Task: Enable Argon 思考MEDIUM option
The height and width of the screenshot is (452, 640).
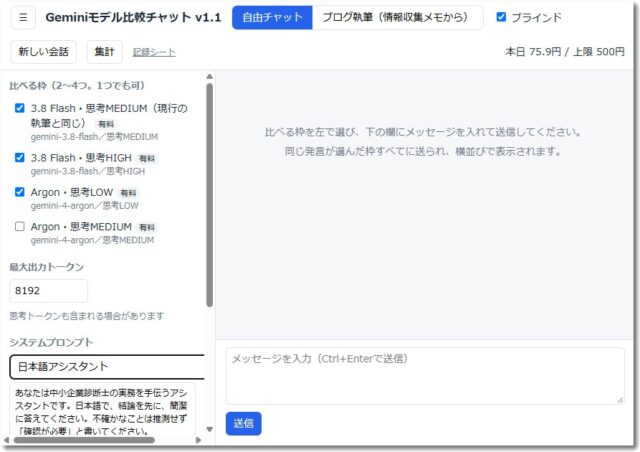Action: tap(20, 226)
